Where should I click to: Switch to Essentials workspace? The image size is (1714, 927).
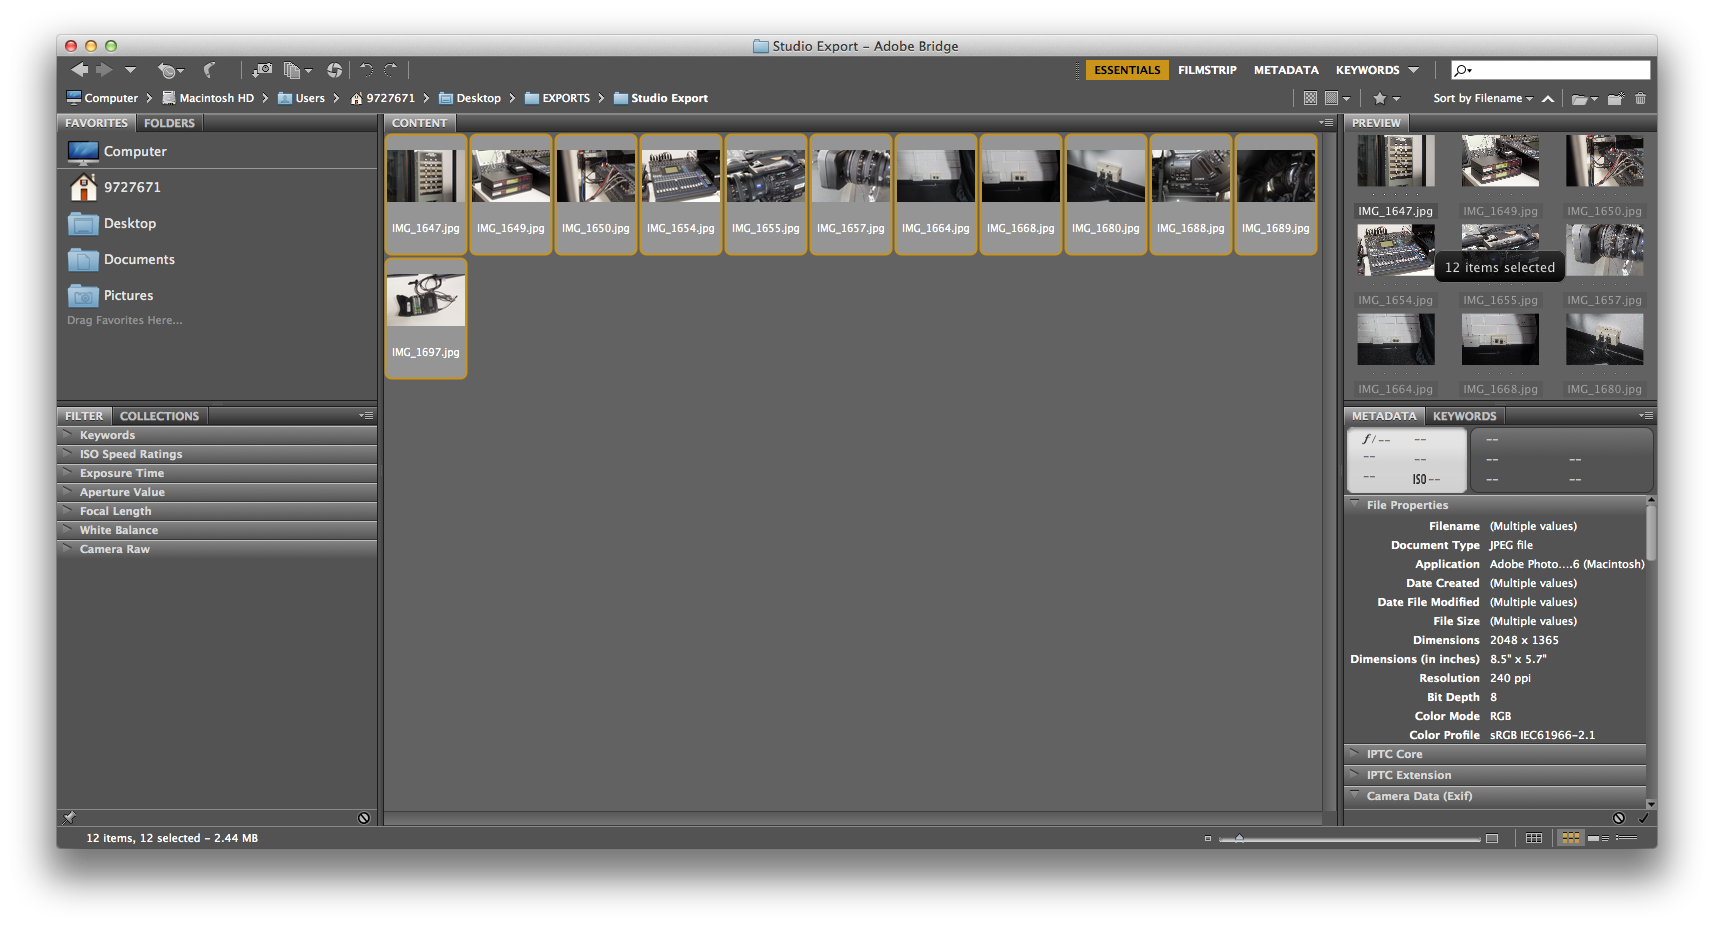tap(1127, 70)
